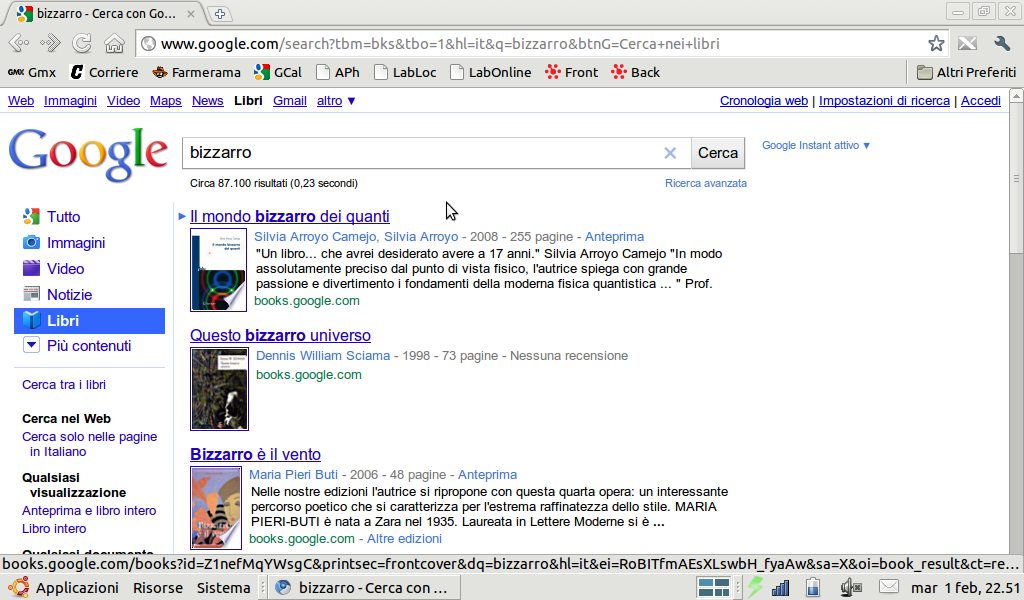Open the Google Instant attivo dropdown
Viewport: 1024px width, 600px height.
[816, 146]
